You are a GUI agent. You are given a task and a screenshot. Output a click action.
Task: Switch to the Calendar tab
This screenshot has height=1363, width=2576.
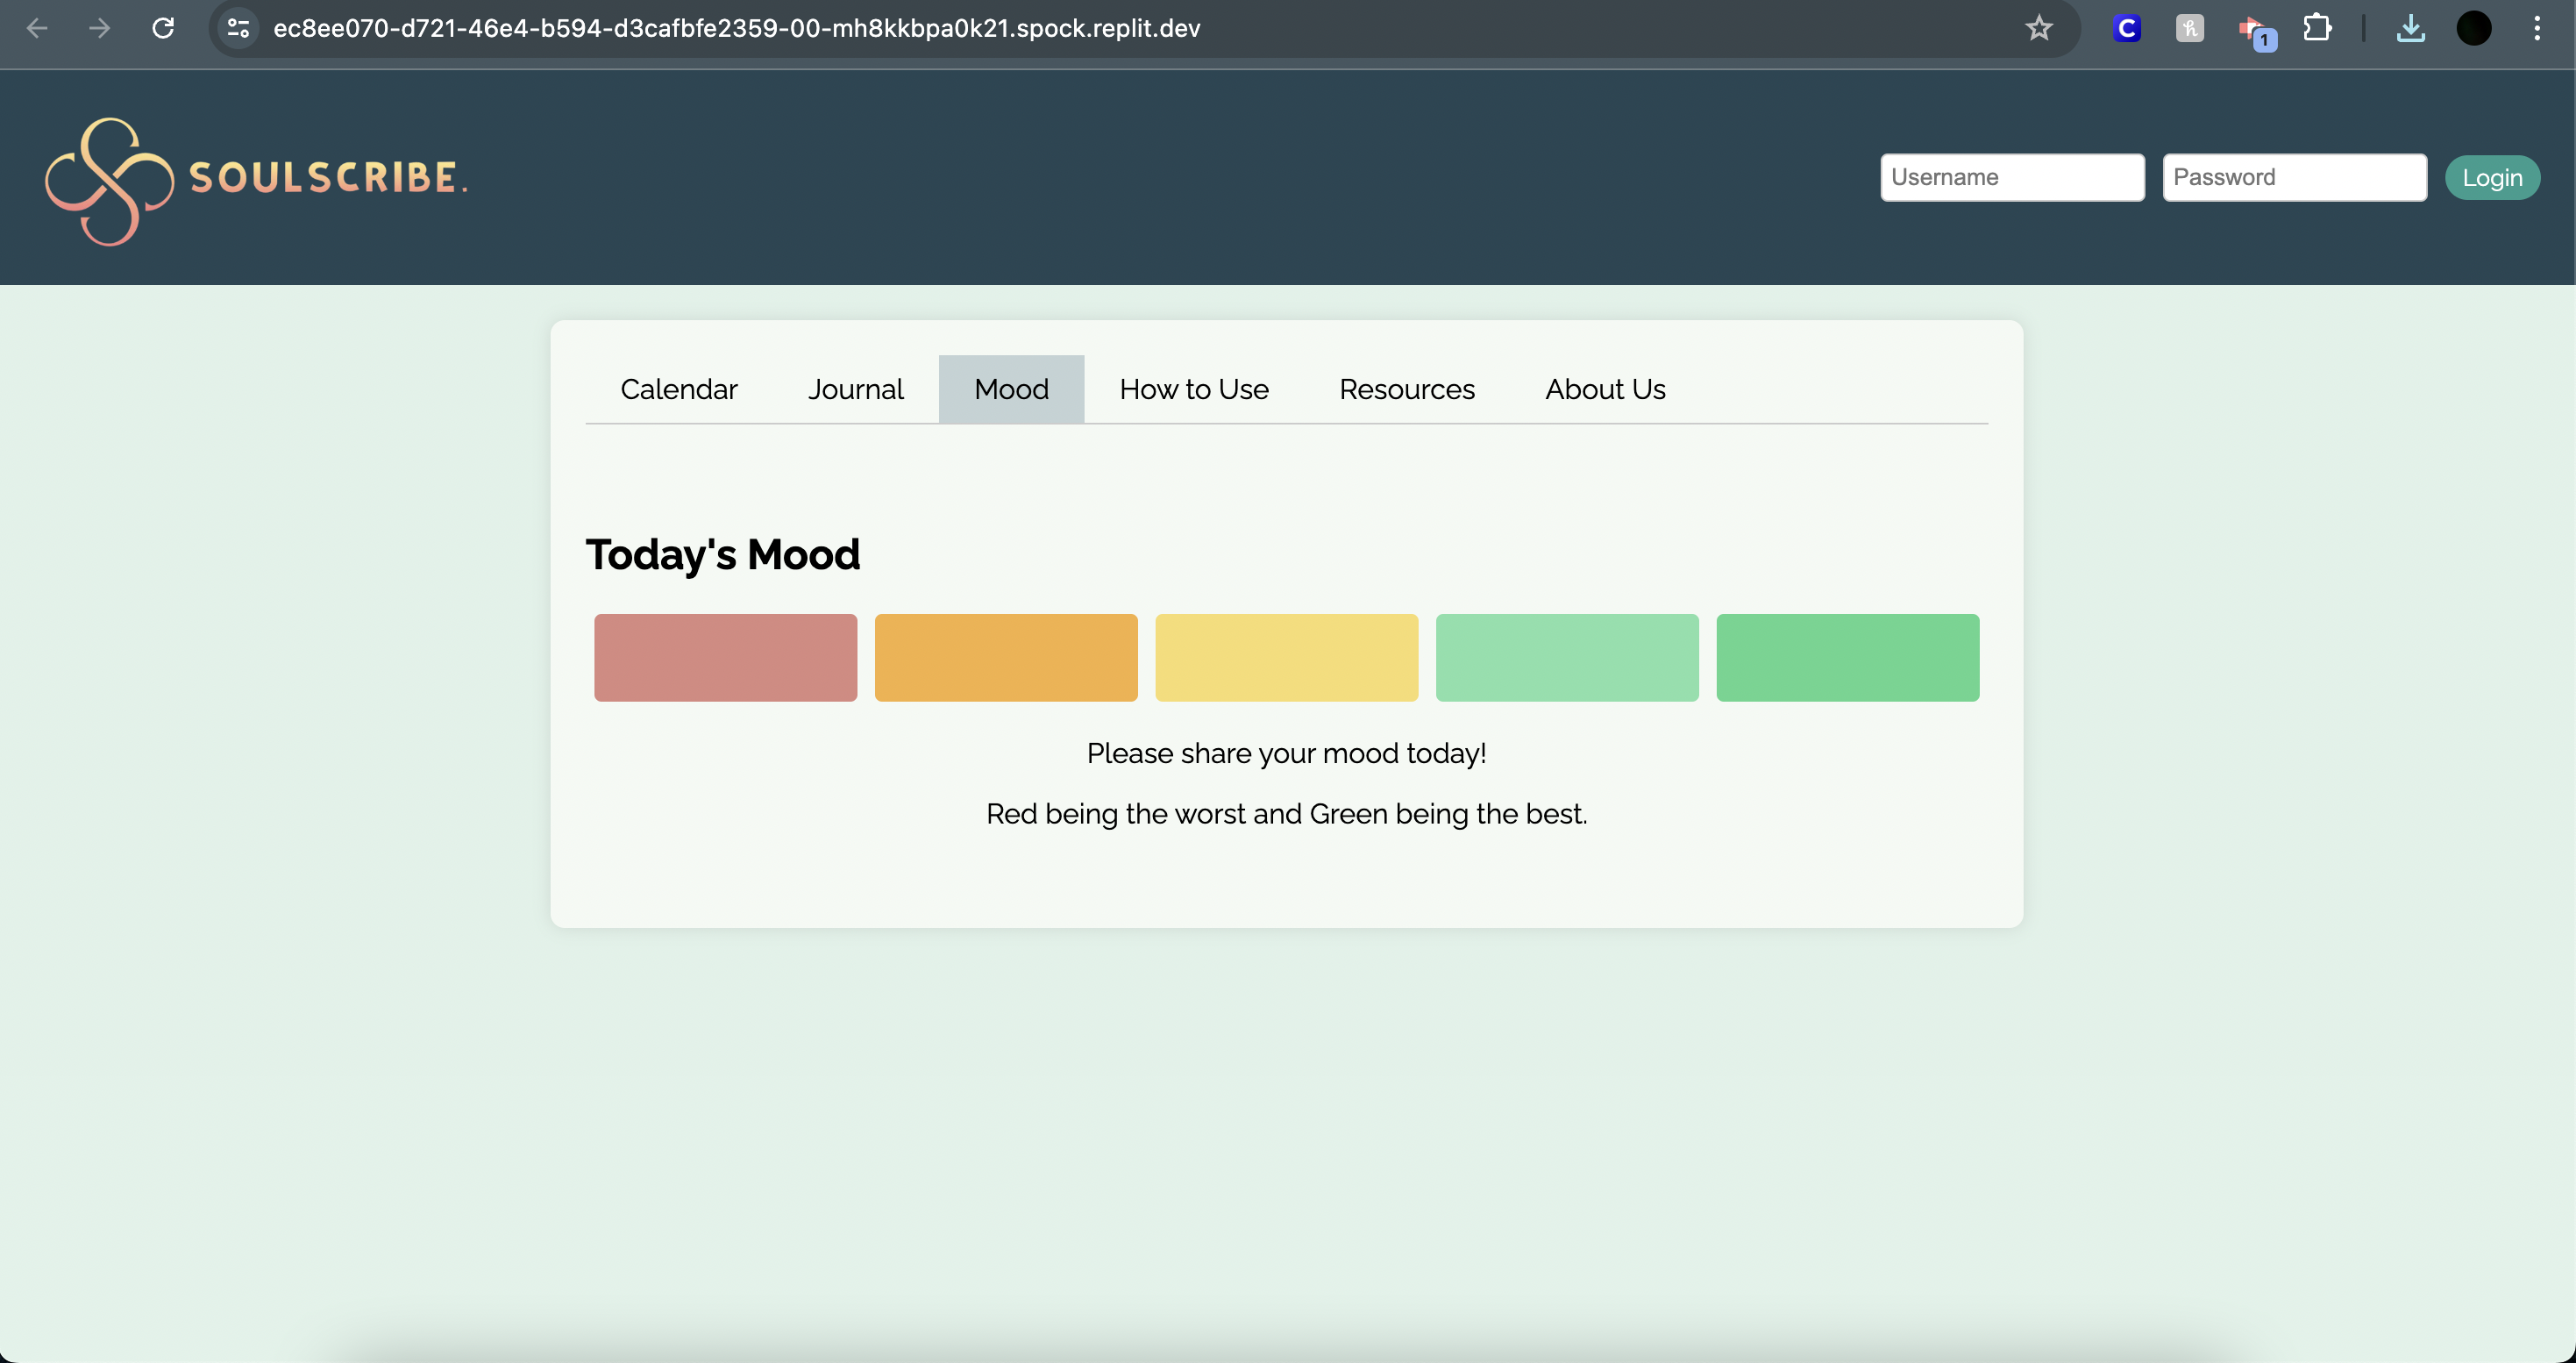point(678,389)
